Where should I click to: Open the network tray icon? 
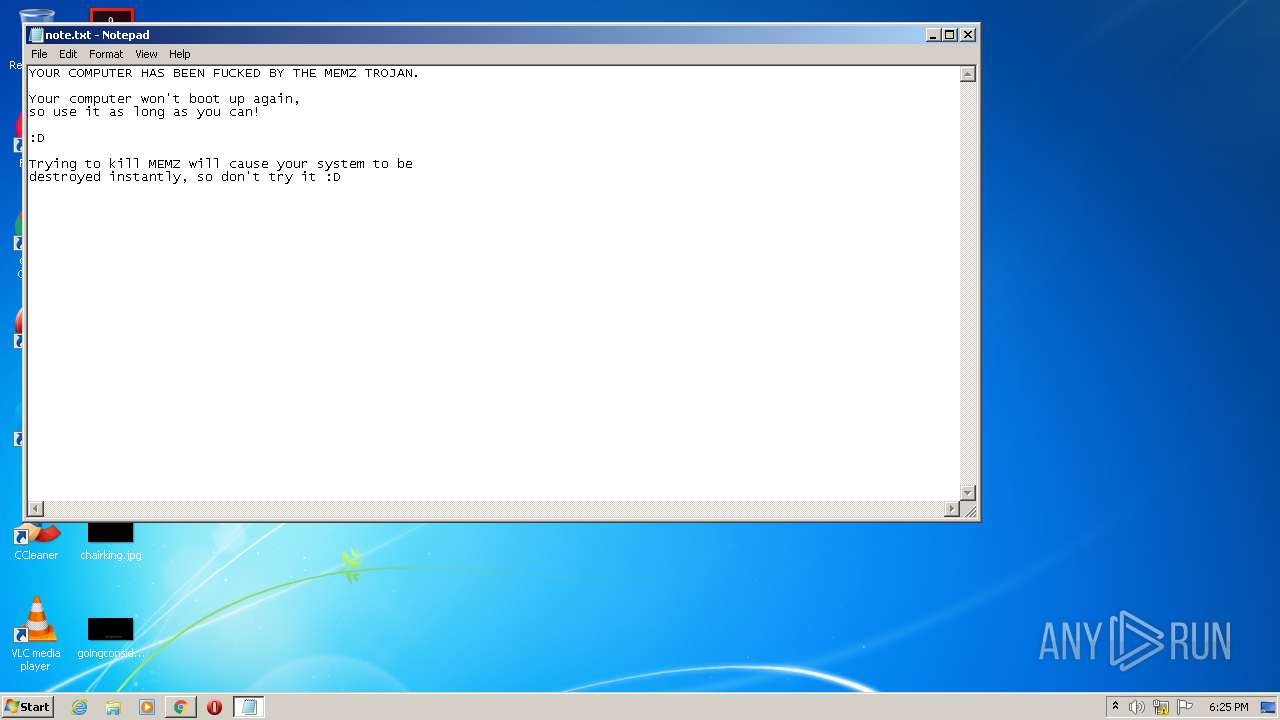point(1161,707)
